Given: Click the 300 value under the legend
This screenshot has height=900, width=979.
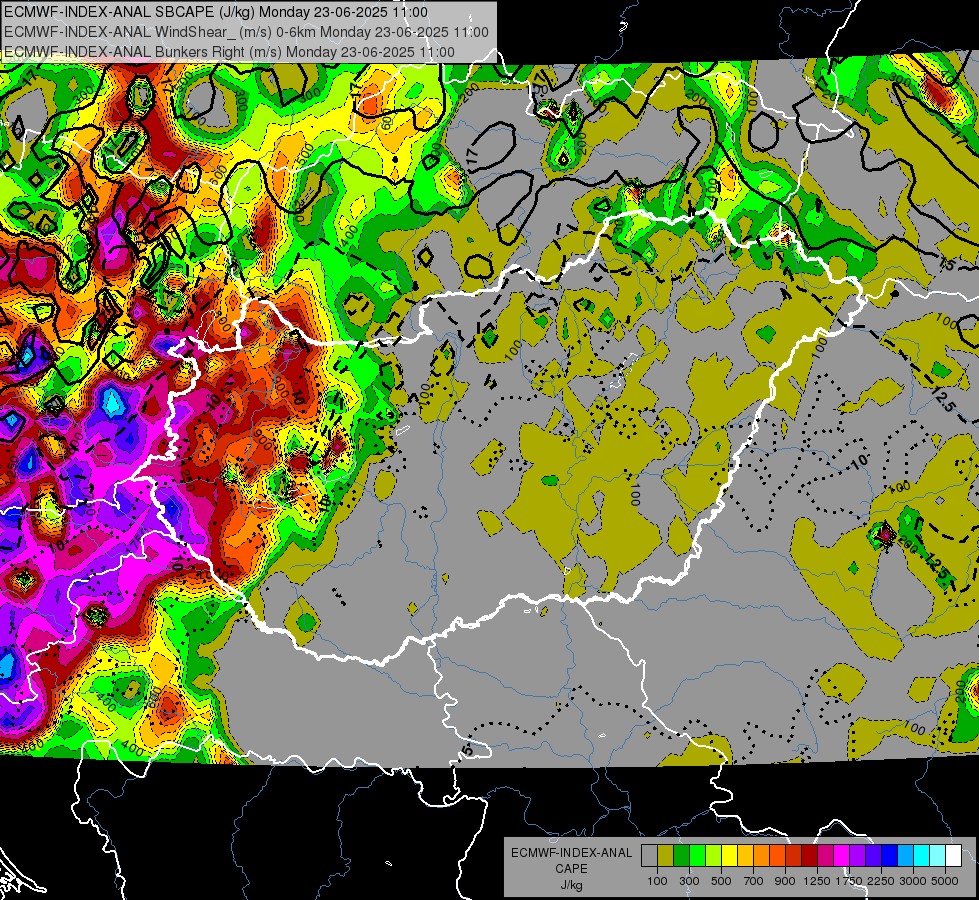Looking at the screenshot, I should click(x=689, y=881).
